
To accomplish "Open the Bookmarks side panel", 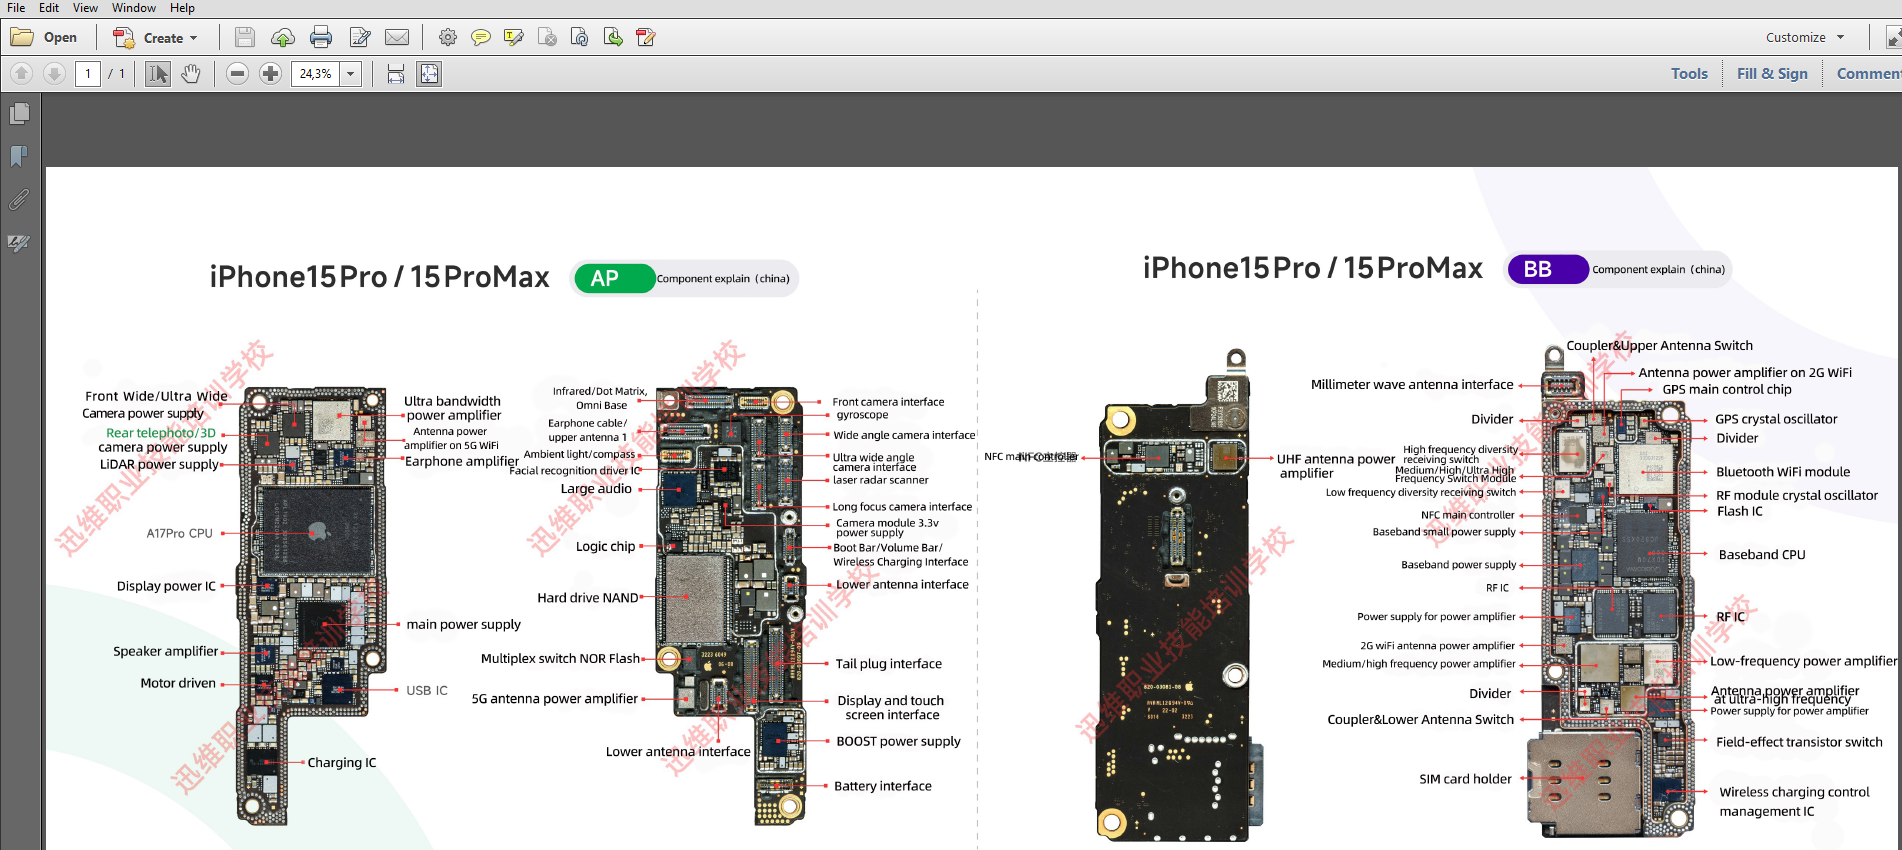I will tap(19, 157).
